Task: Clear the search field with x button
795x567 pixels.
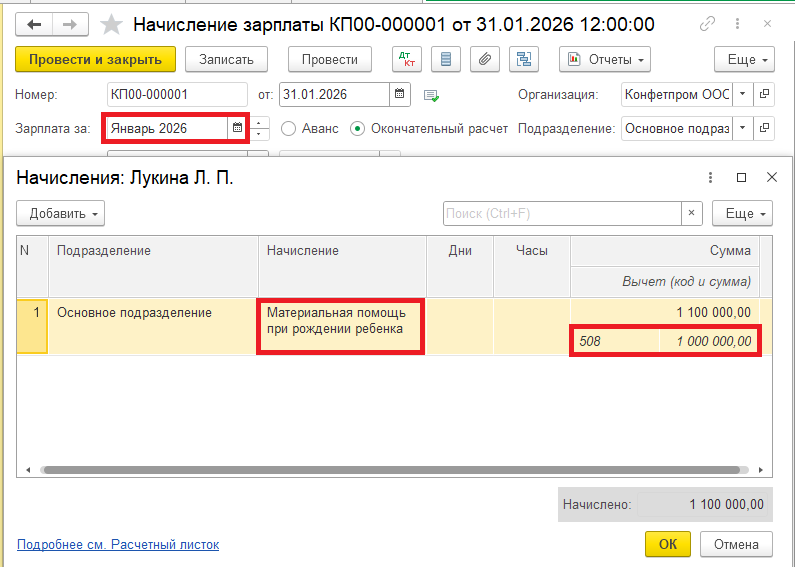Action: click(692, 214)
